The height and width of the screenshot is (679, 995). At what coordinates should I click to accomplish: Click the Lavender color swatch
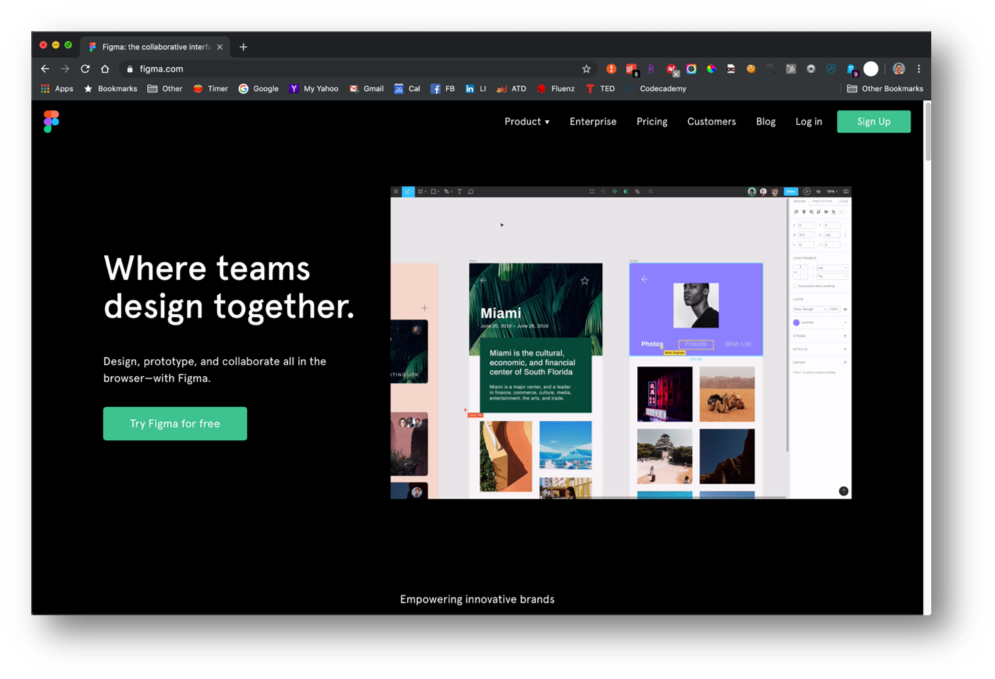click(796, 322)
